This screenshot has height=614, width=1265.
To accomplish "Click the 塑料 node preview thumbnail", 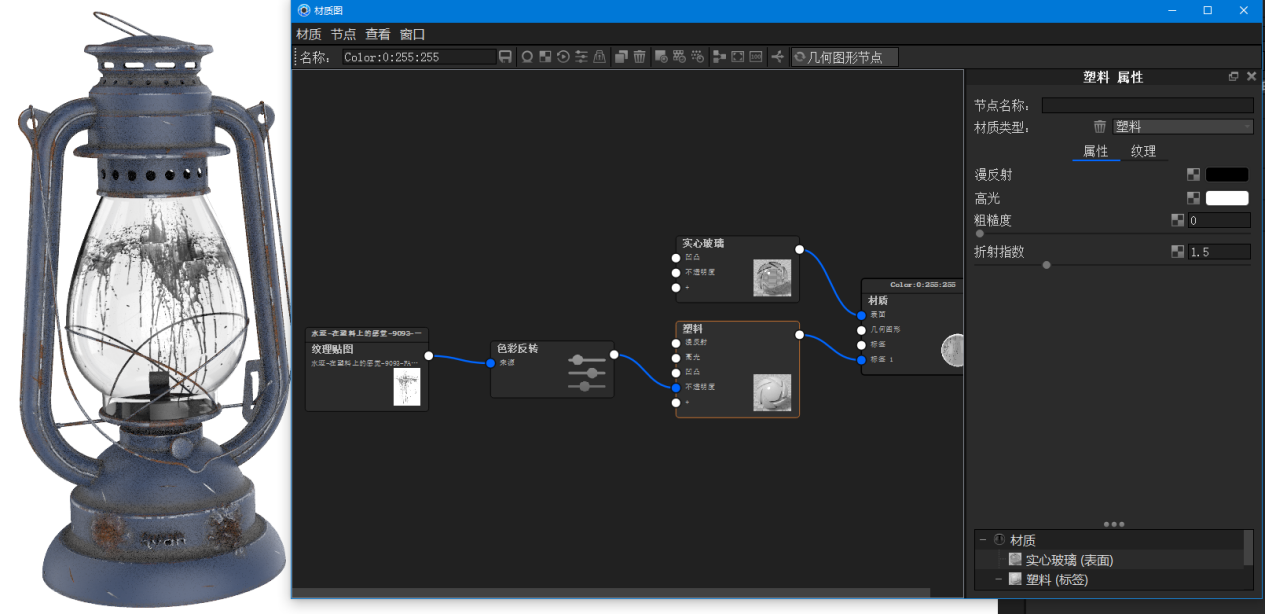I will click(772, 393).
